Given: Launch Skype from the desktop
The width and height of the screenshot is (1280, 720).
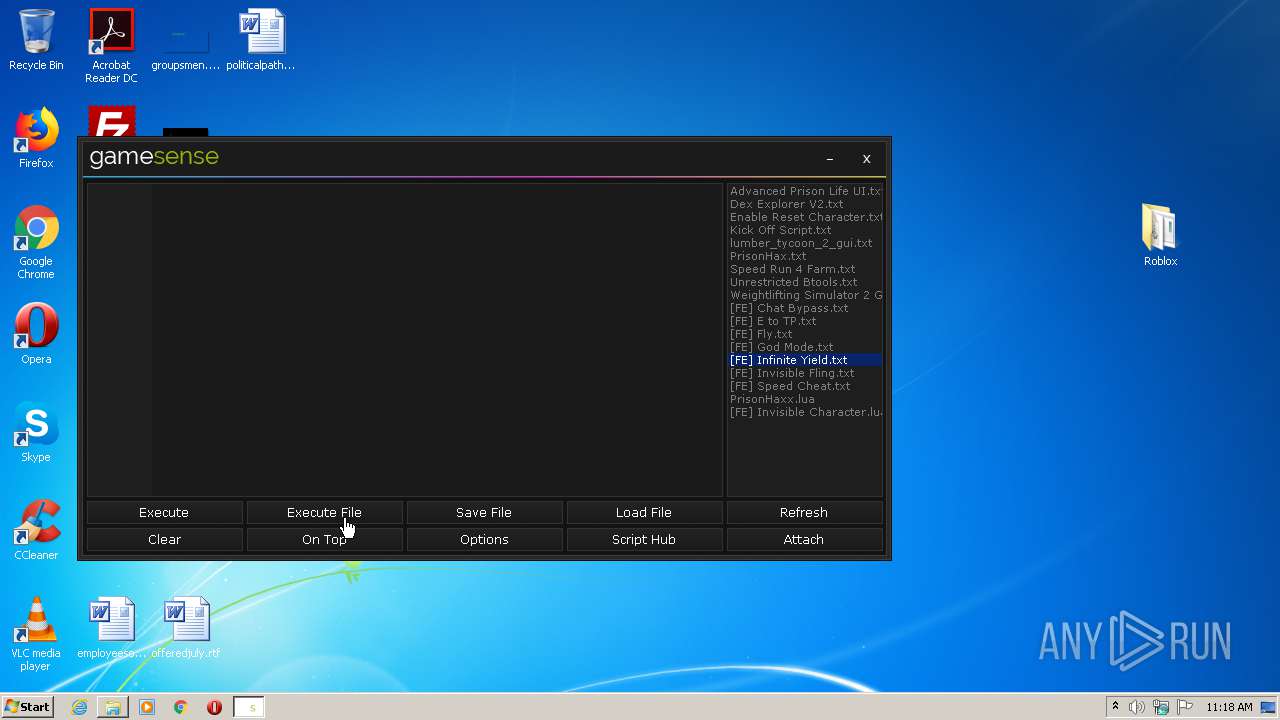Looking at the screenshot, I should pyautogui.click(x=36, y=432).
